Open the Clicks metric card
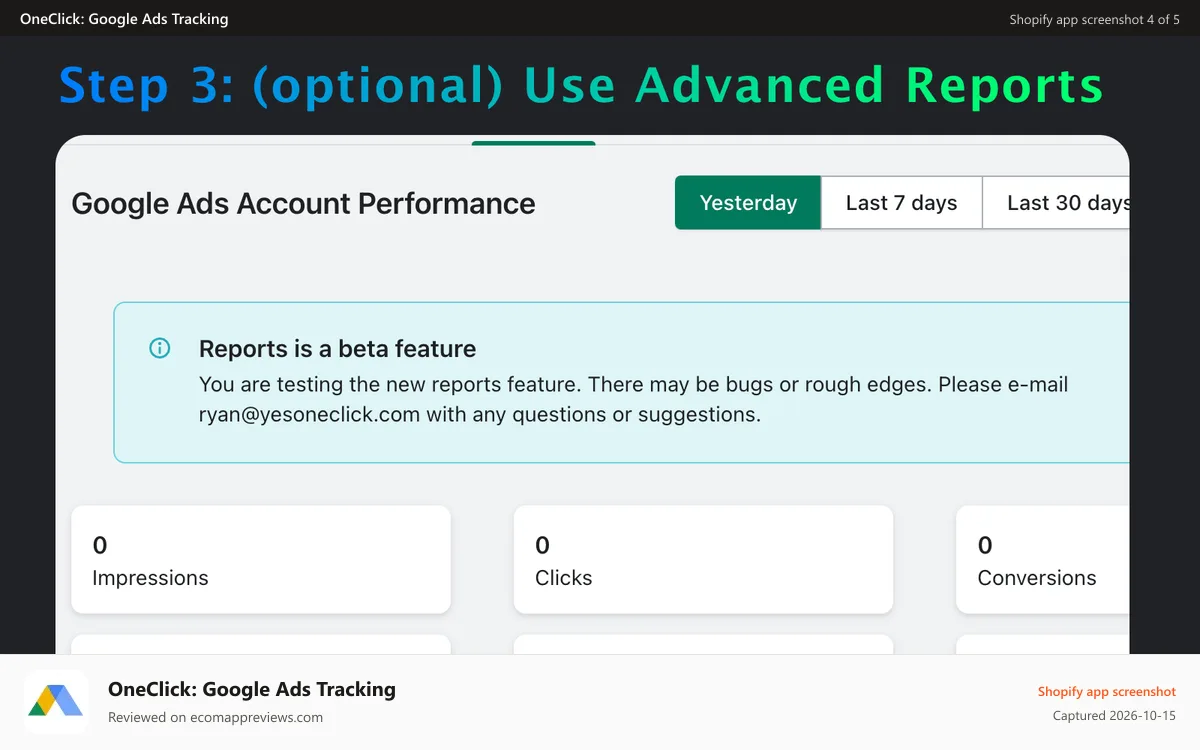The image size is (1200, 750). 703,560
